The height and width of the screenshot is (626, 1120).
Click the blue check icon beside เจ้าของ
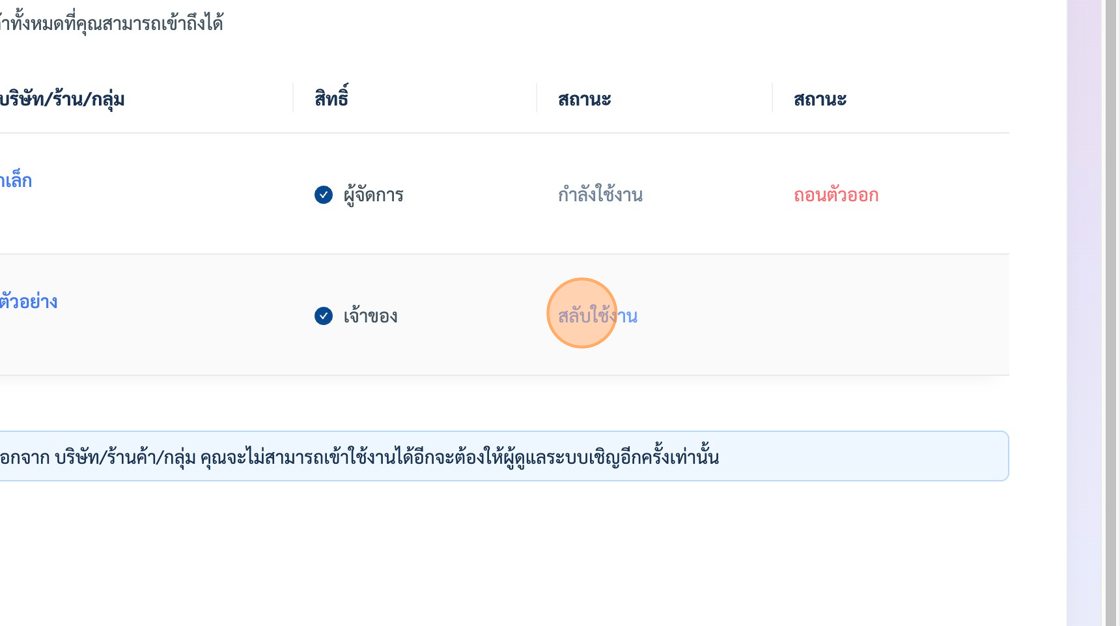pos(324,316)
